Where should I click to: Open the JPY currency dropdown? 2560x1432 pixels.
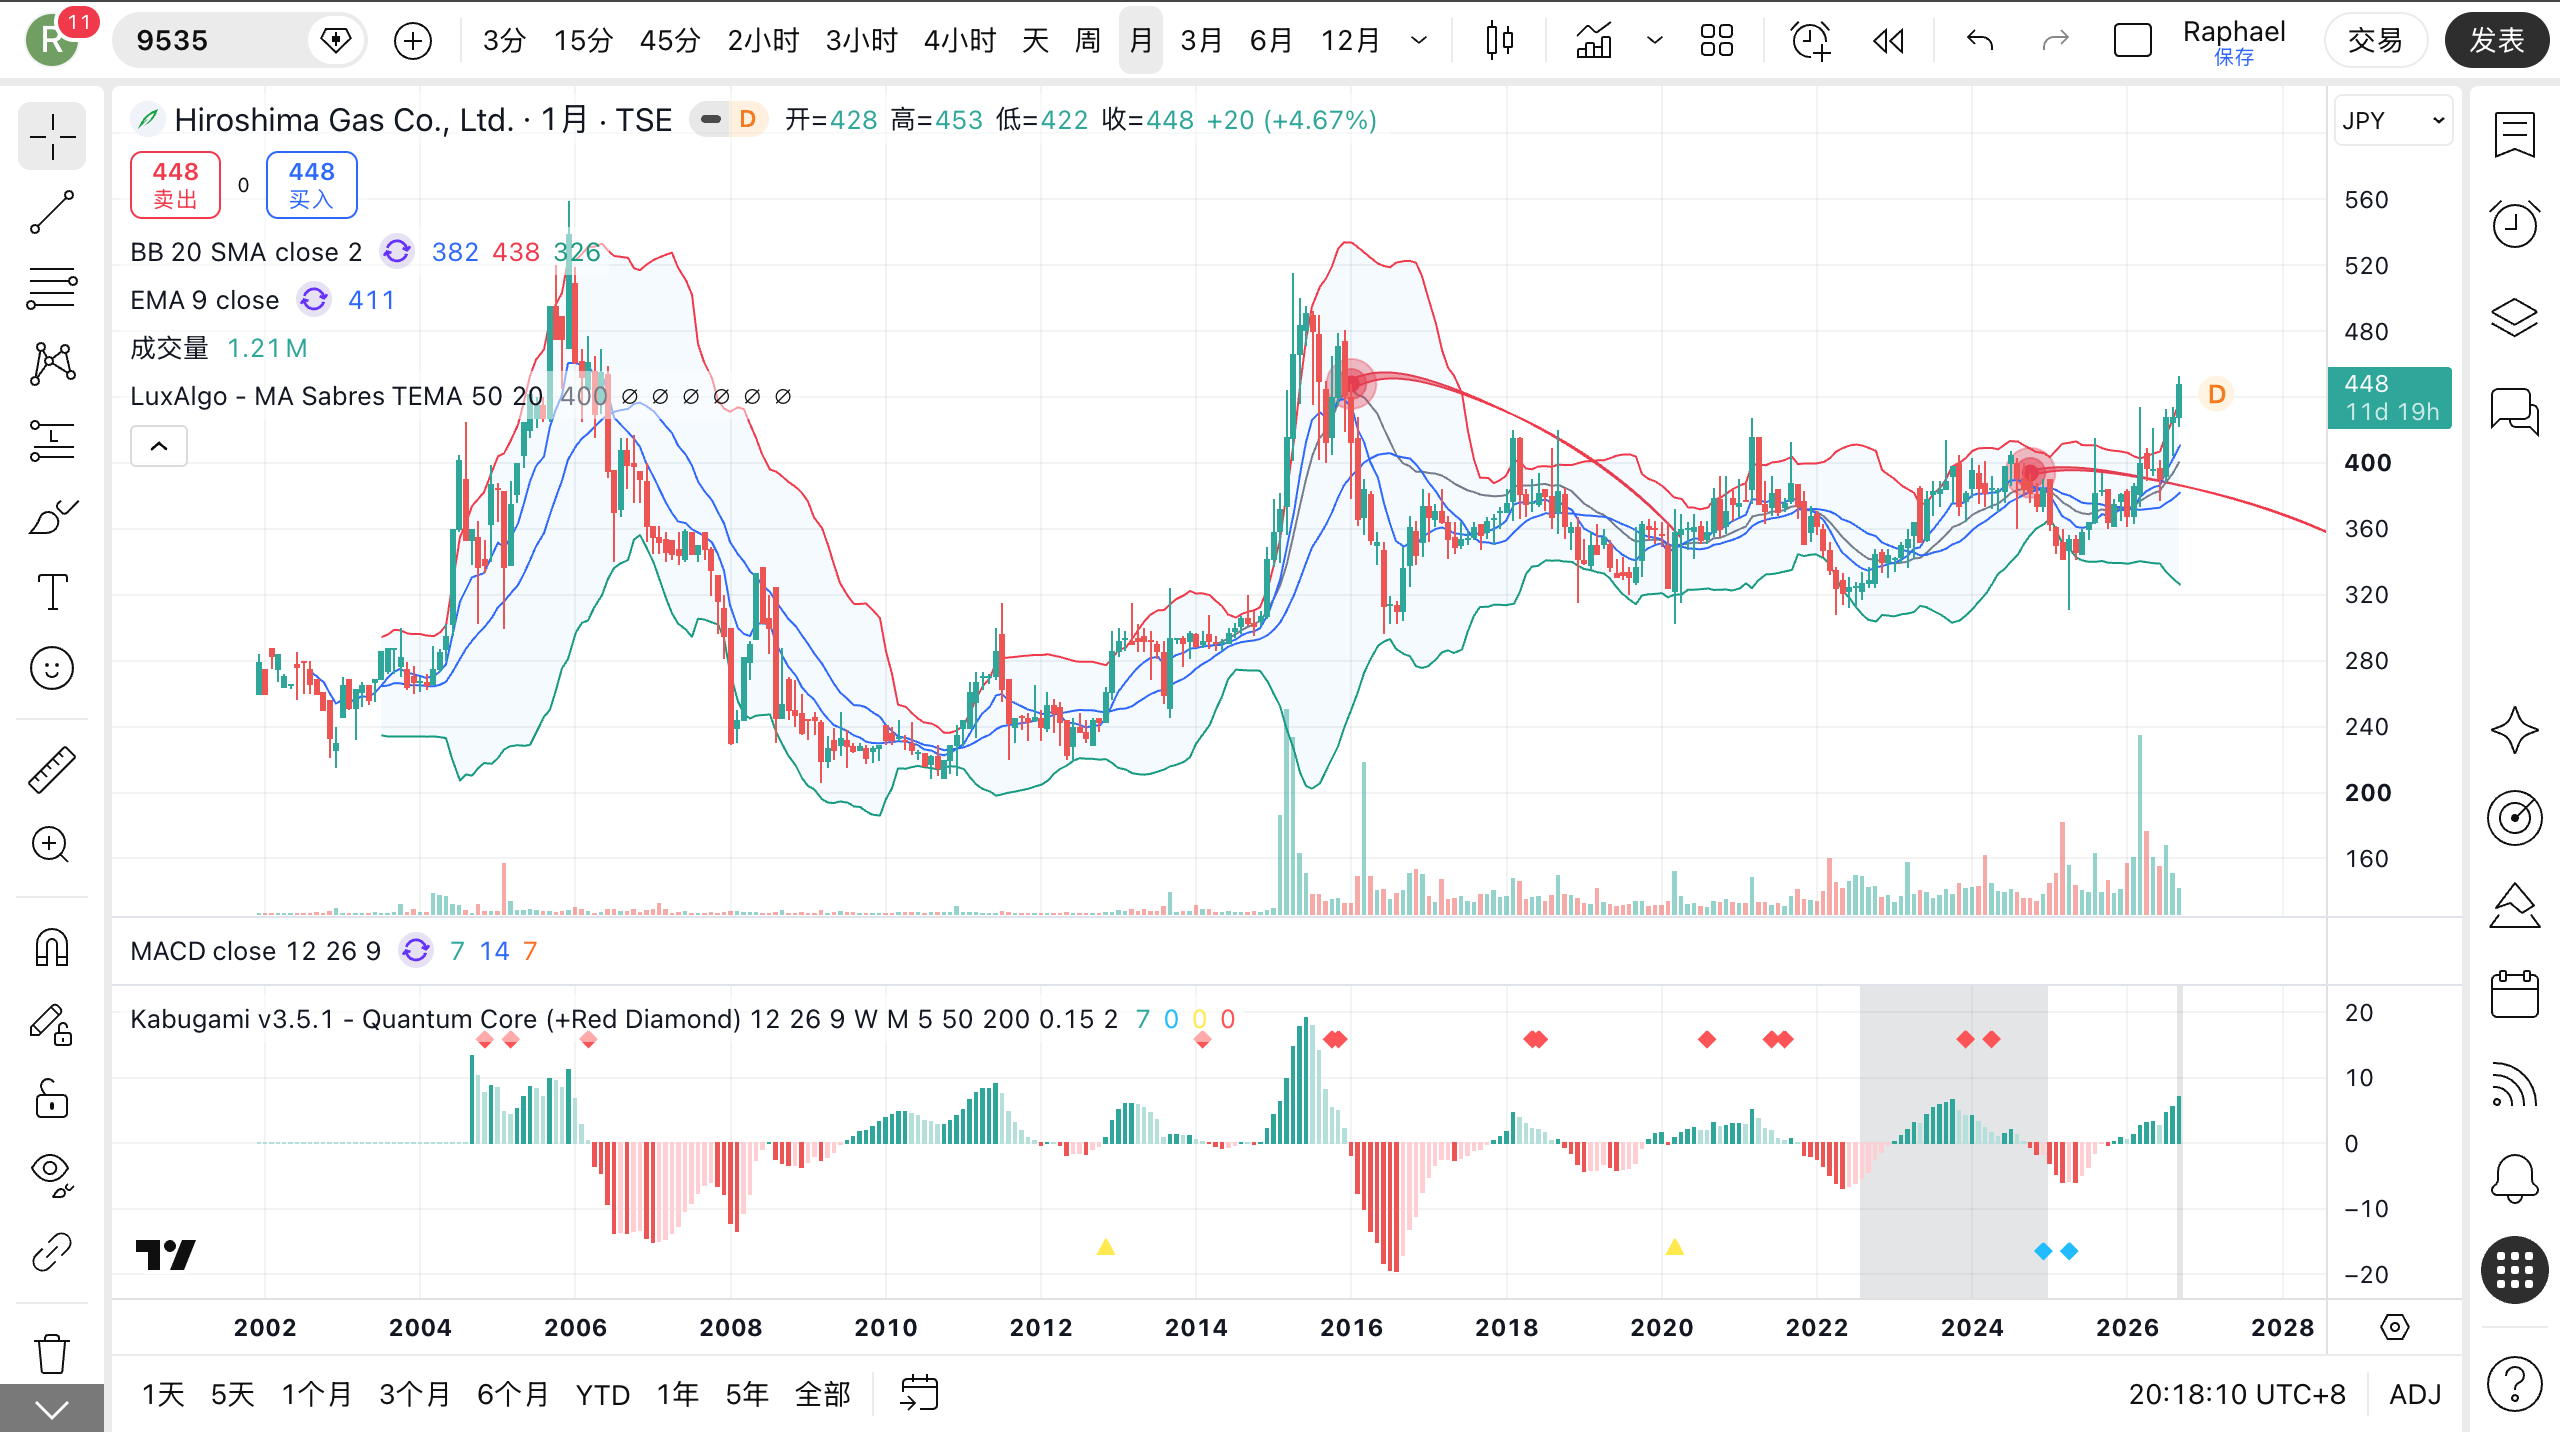click(2393, 121)
